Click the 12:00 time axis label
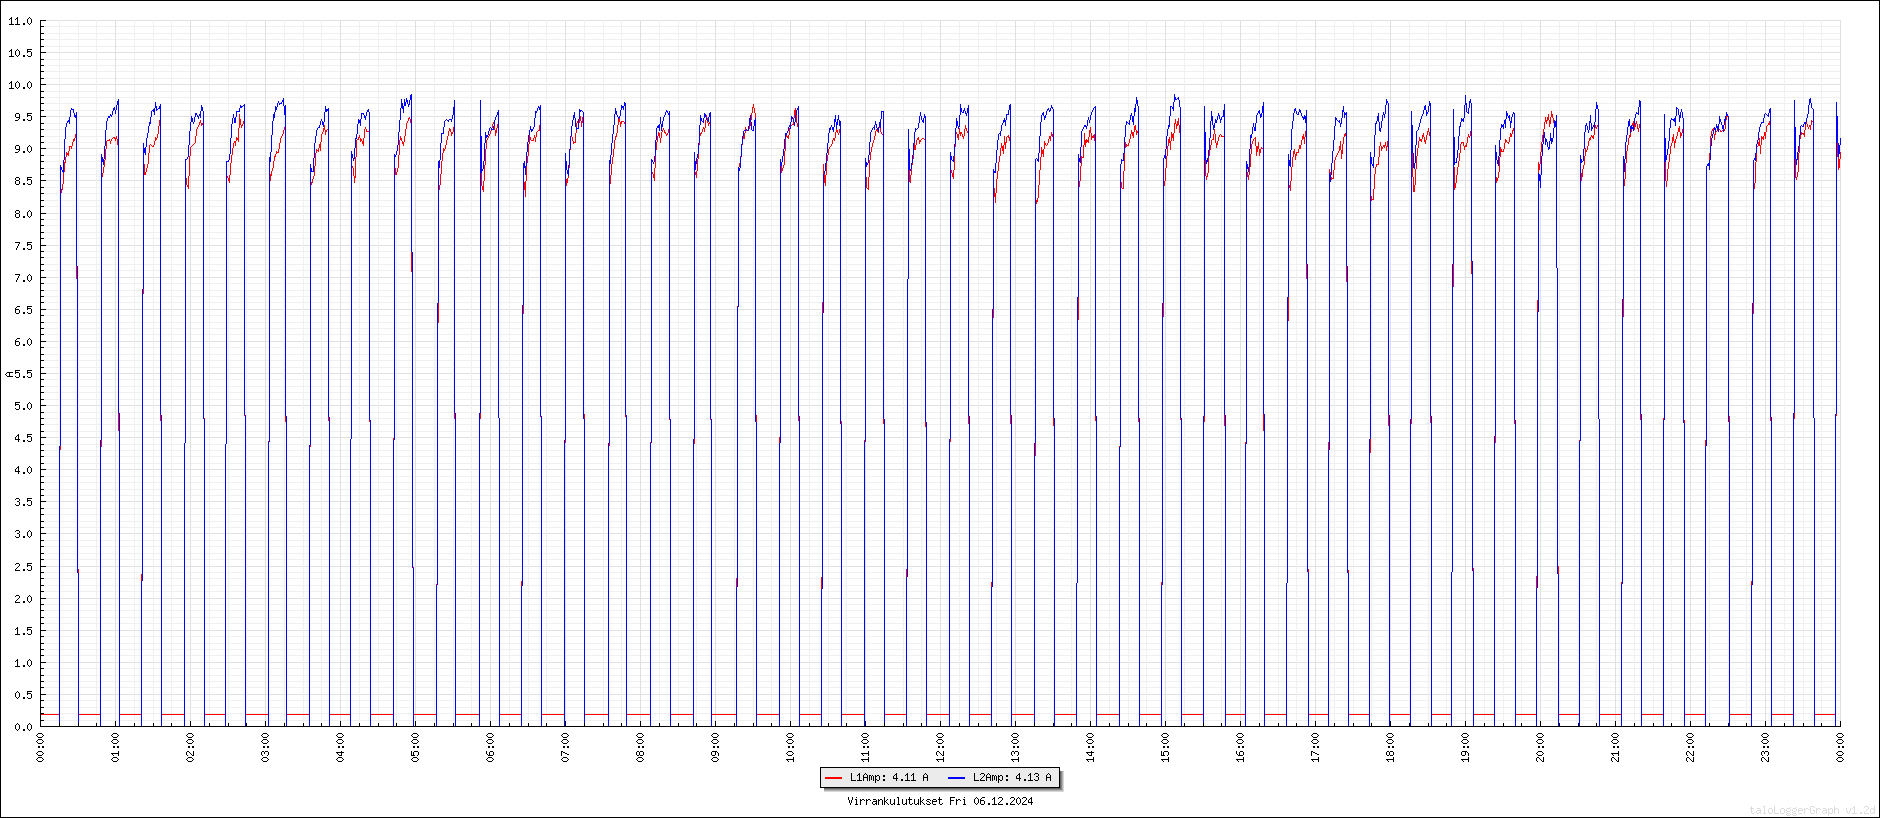The image size is (1880, 818). coord(940,747)
